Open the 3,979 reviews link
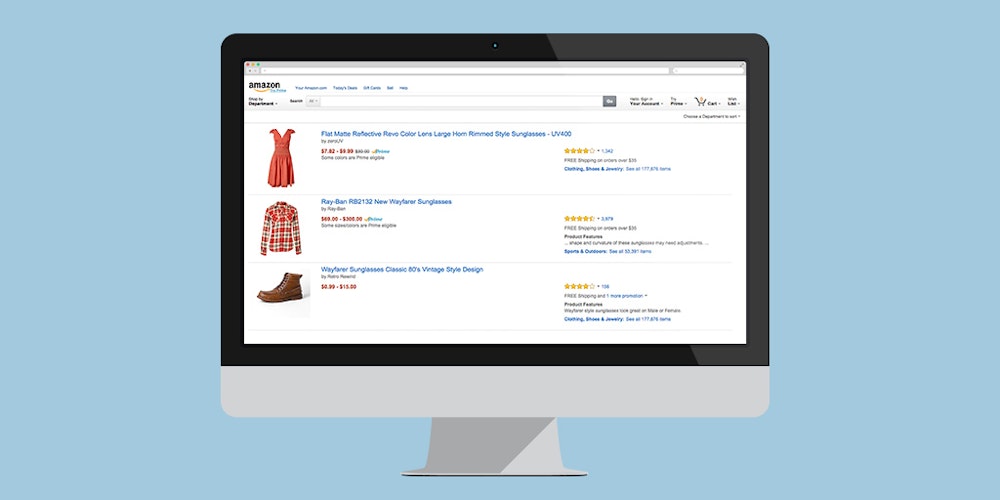The image size is (1000, 500). 607,219
